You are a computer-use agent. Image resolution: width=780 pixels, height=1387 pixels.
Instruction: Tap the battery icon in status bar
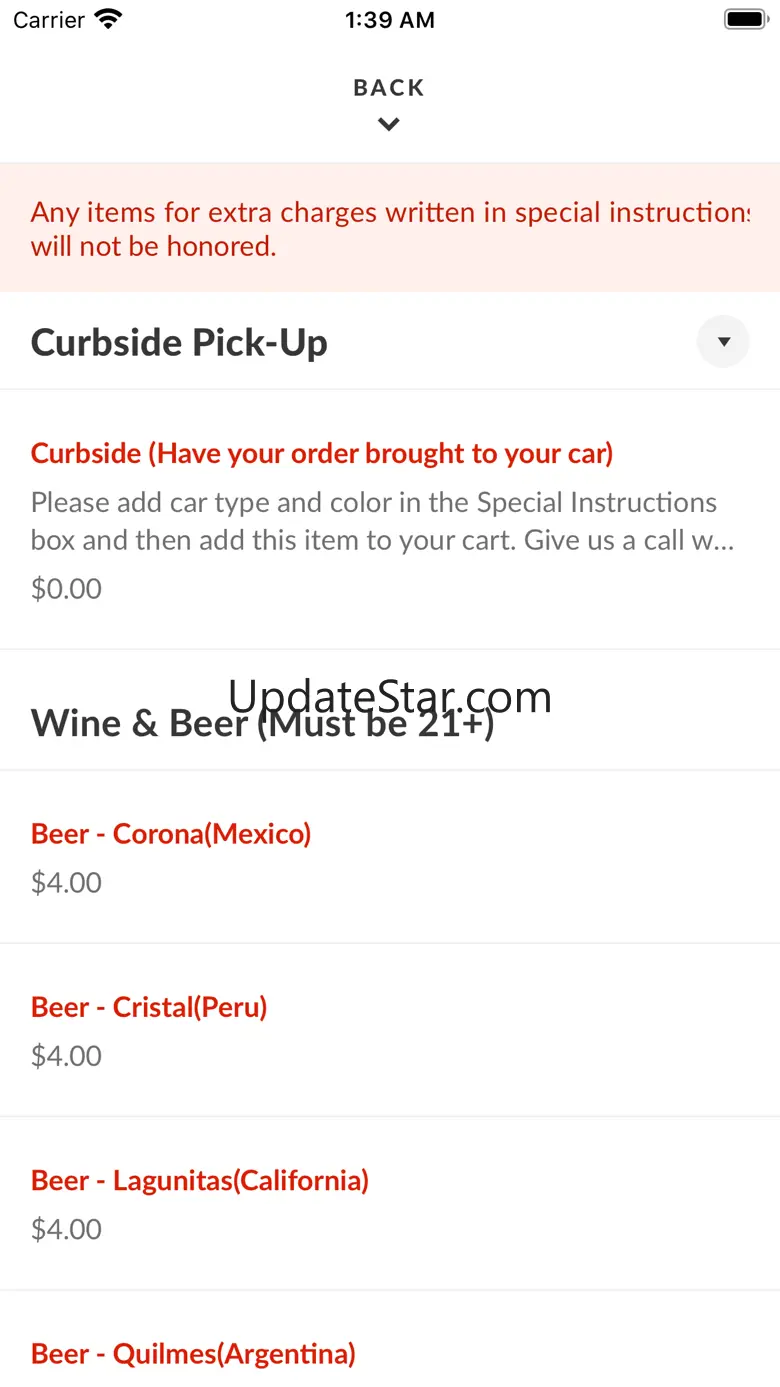point(744,19)
